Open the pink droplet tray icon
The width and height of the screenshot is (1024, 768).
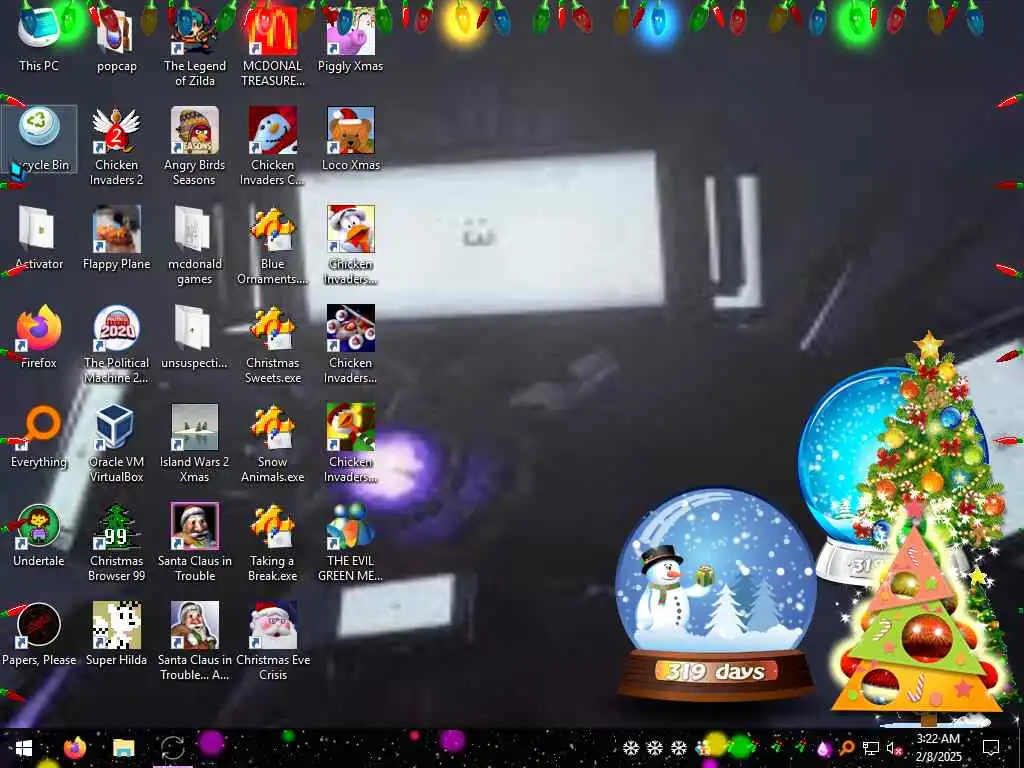coord(825,748)
